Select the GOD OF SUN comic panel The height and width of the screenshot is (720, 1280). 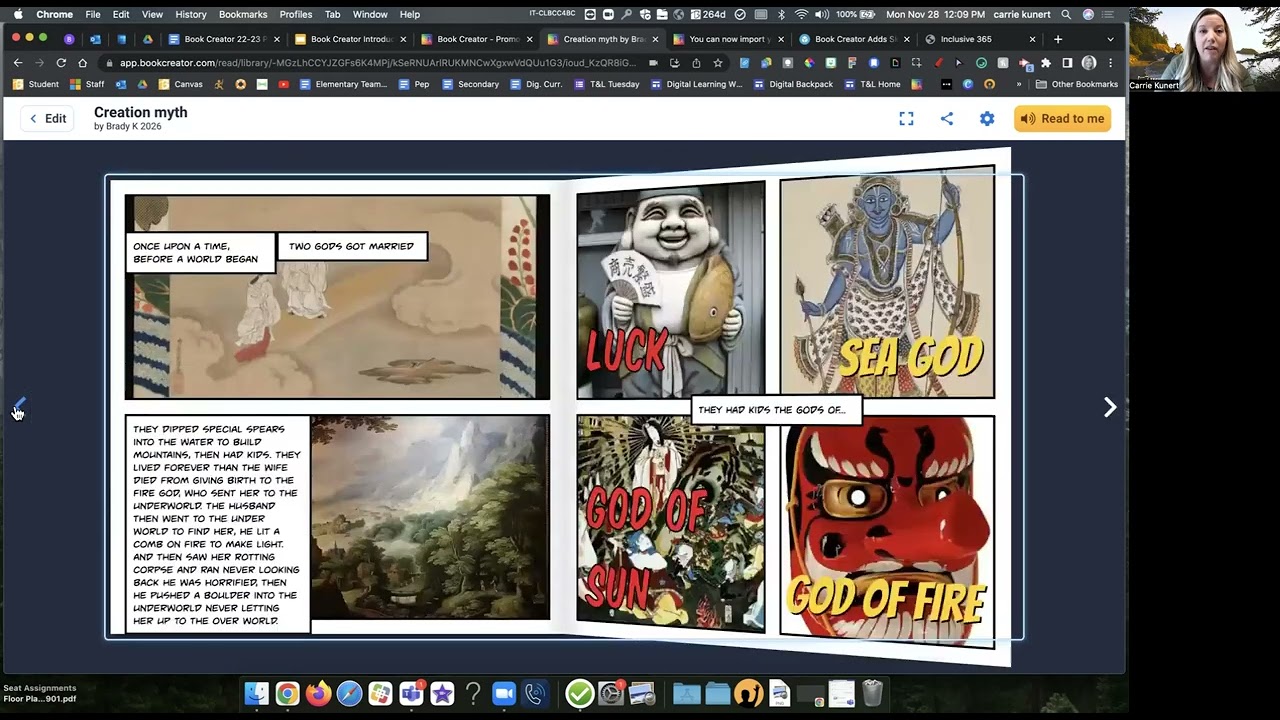click(671, 523)
